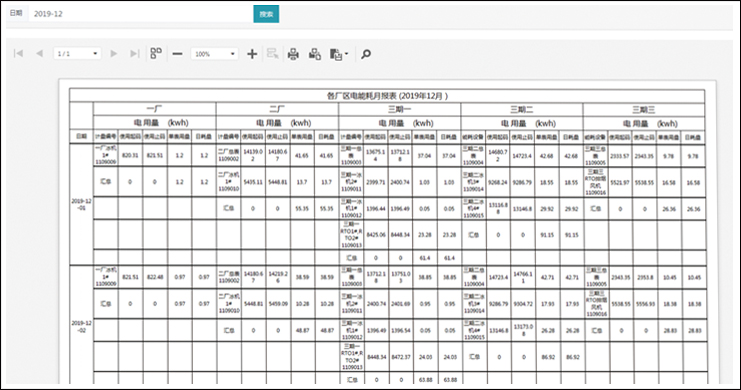Click the date field showing 2019-12
The width and height of the screenshot is (741, 390).
(141, 14)
